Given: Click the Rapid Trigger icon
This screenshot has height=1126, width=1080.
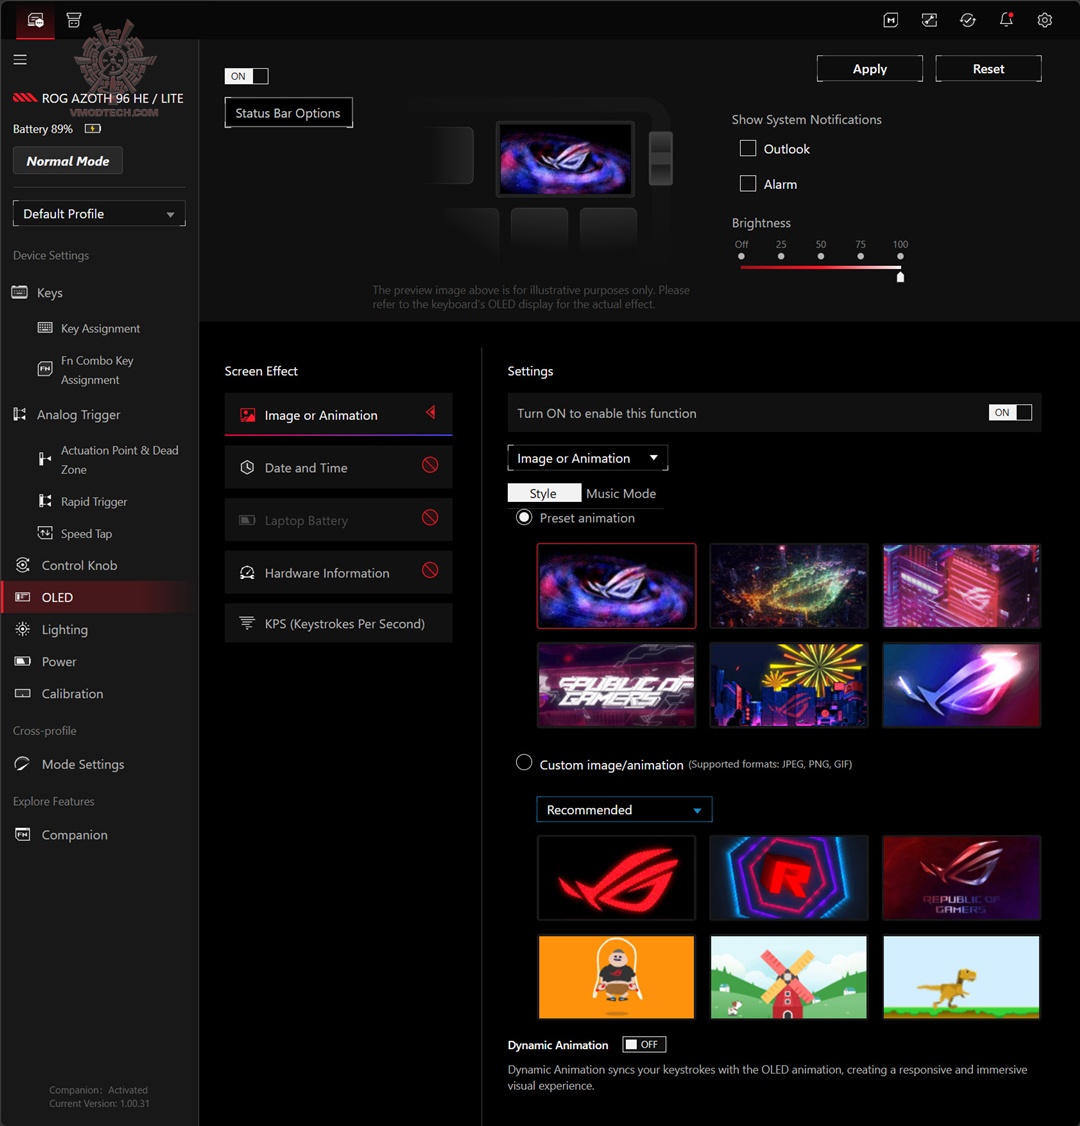Looking at the screenshot, I should click(45, 501).
